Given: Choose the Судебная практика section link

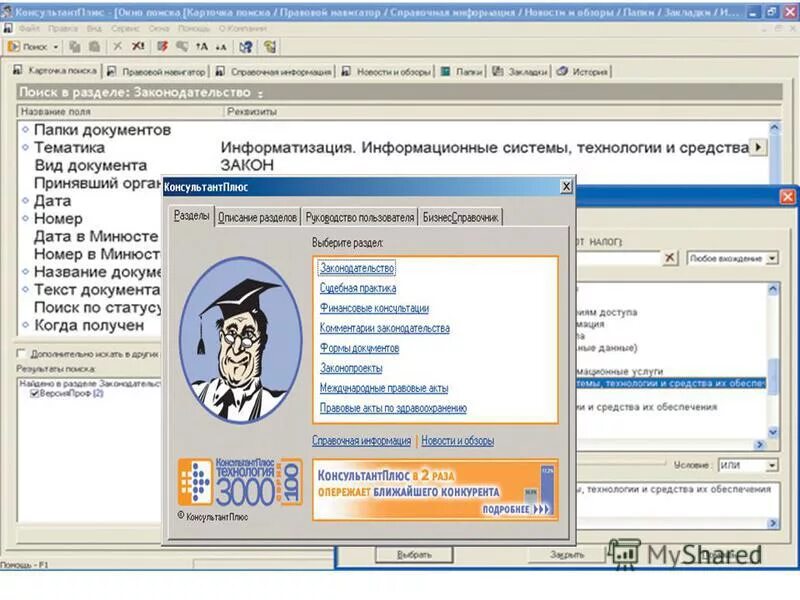Looking at the screenshot, I should coord(358,288).
